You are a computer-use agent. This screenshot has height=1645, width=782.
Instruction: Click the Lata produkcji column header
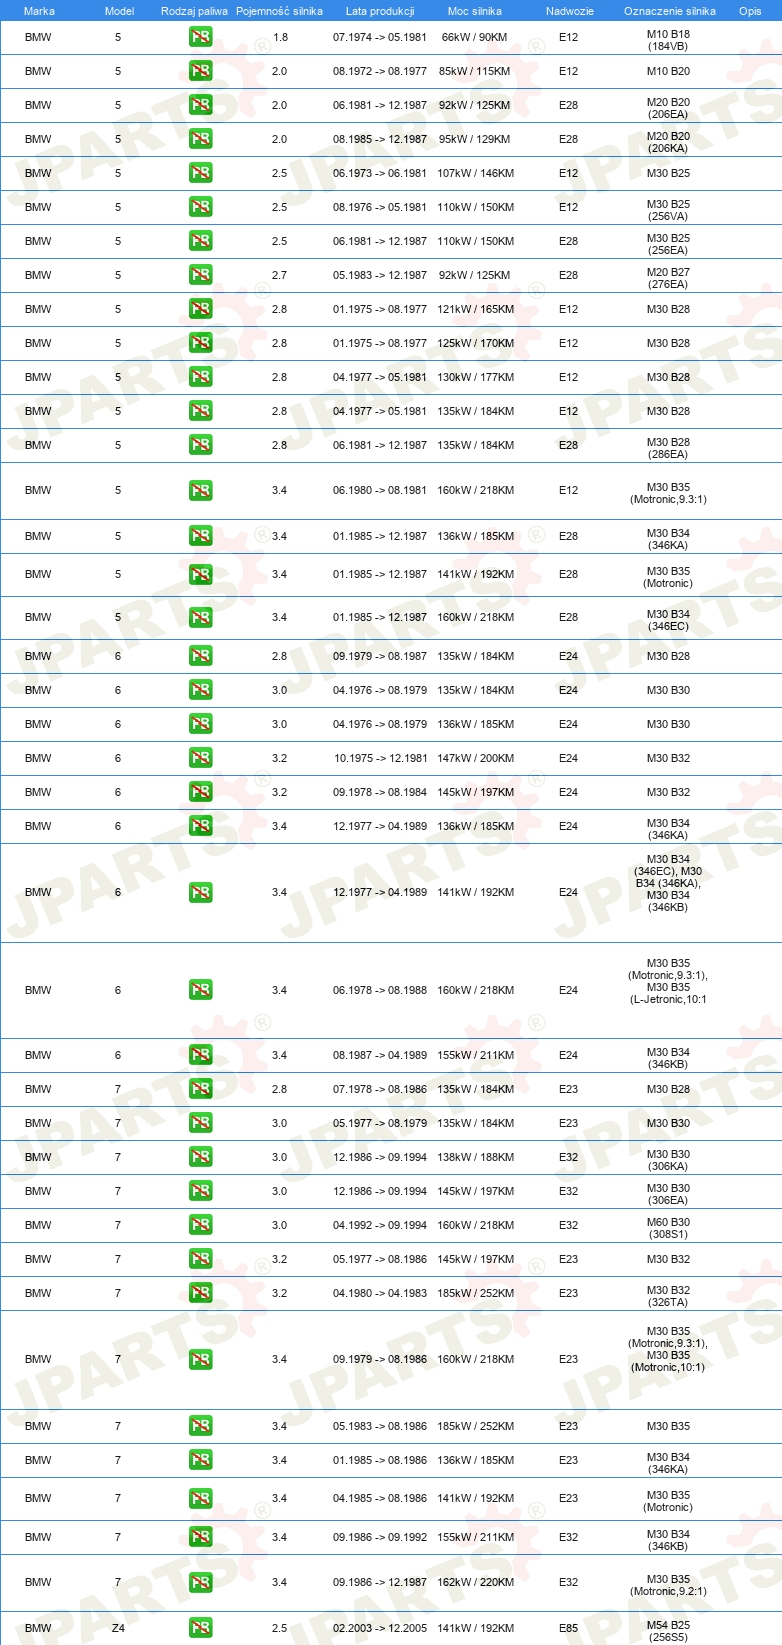pos(380,11)
